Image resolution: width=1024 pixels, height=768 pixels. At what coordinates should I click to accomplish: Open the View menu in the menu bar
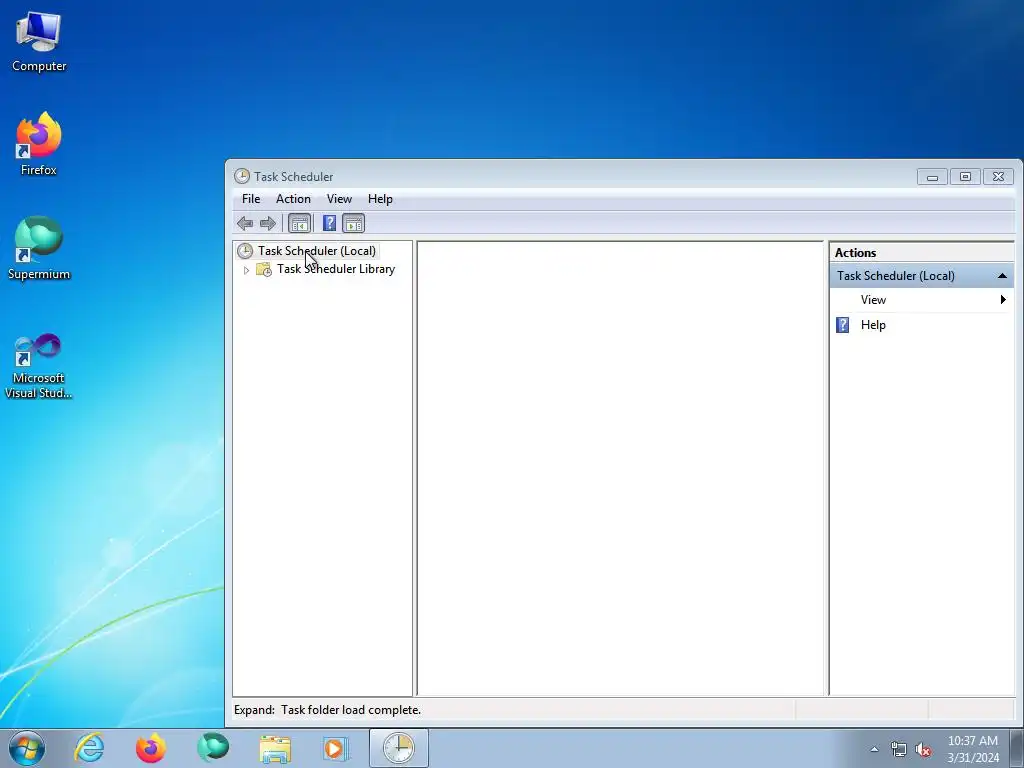pos(339,199)
